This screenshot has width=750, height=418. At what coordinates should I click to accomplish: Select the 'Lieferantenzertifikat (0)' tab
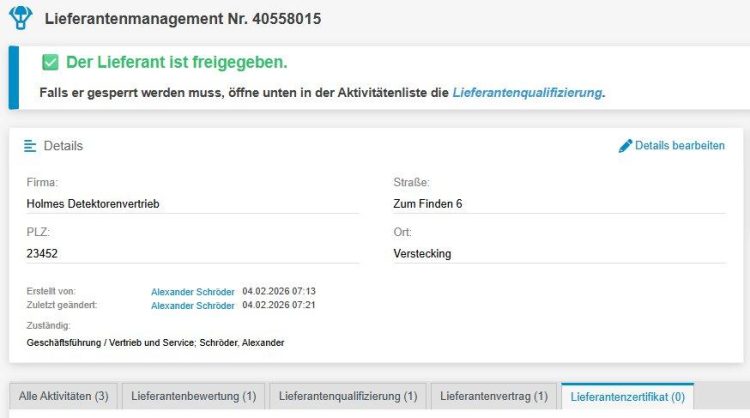[627, 397]
